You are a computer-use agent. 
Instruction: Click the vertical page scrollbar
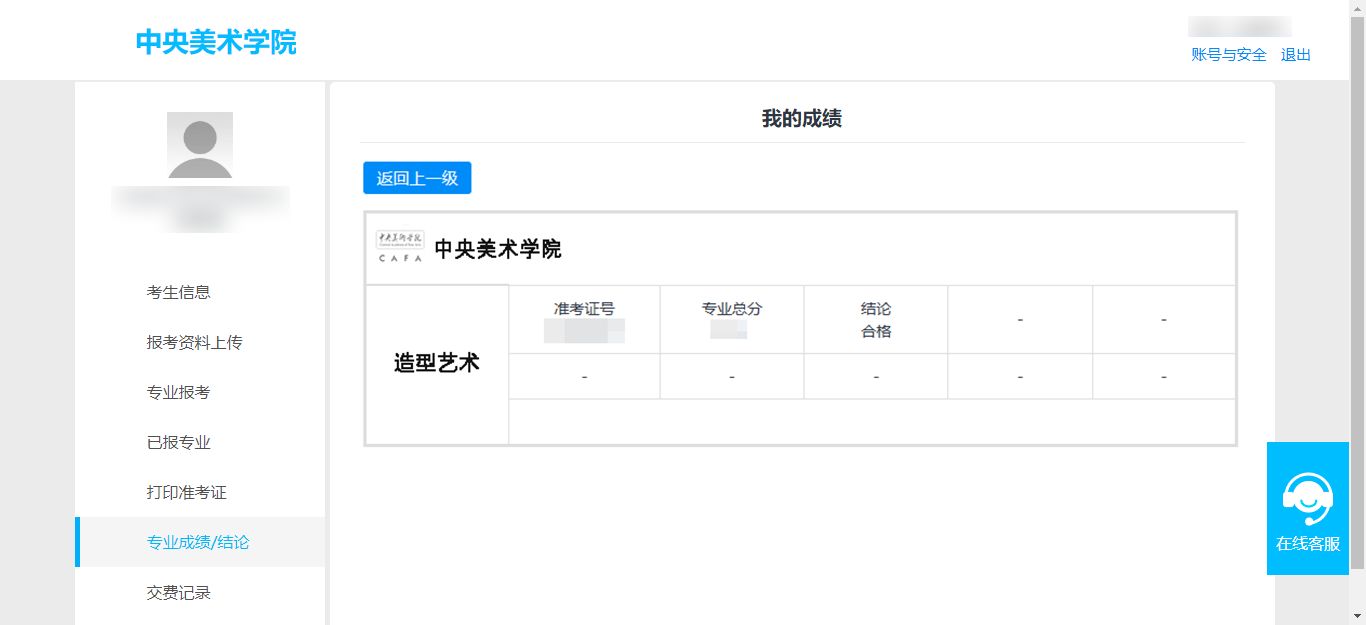tap(1357, 300)
